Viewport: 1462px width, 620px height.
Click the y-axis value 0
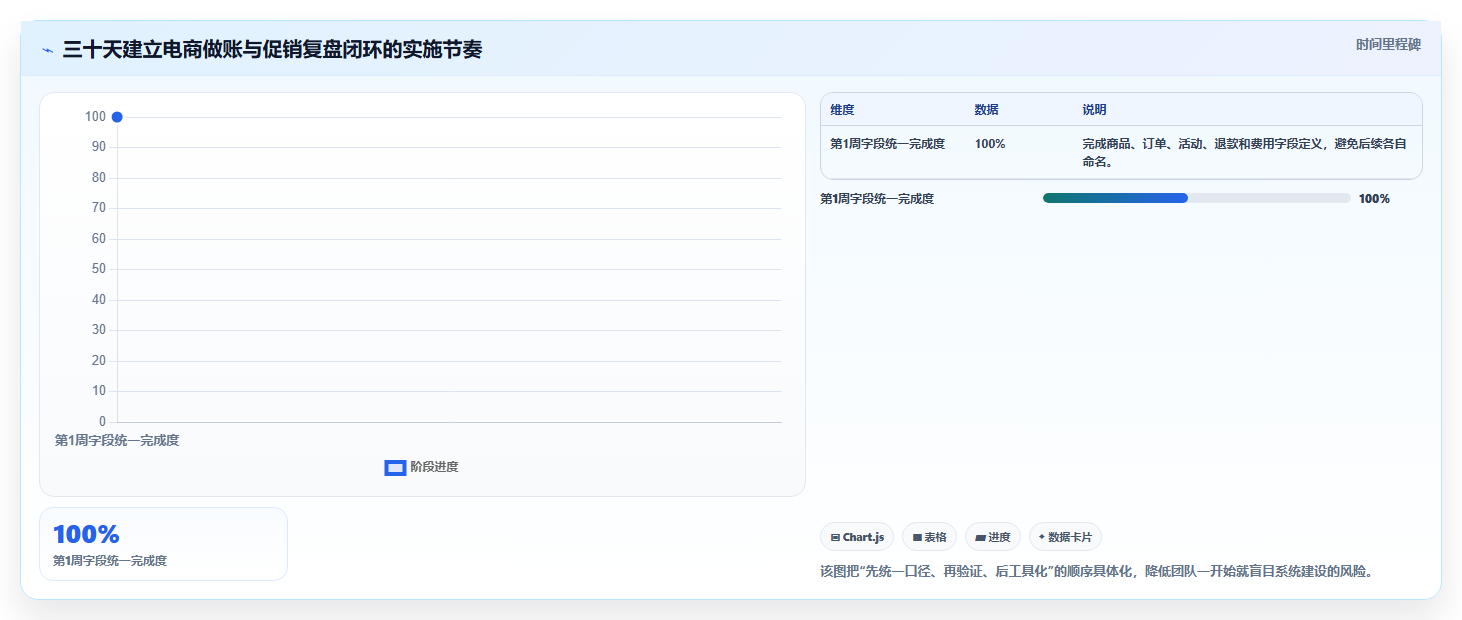tap(102, 422)
